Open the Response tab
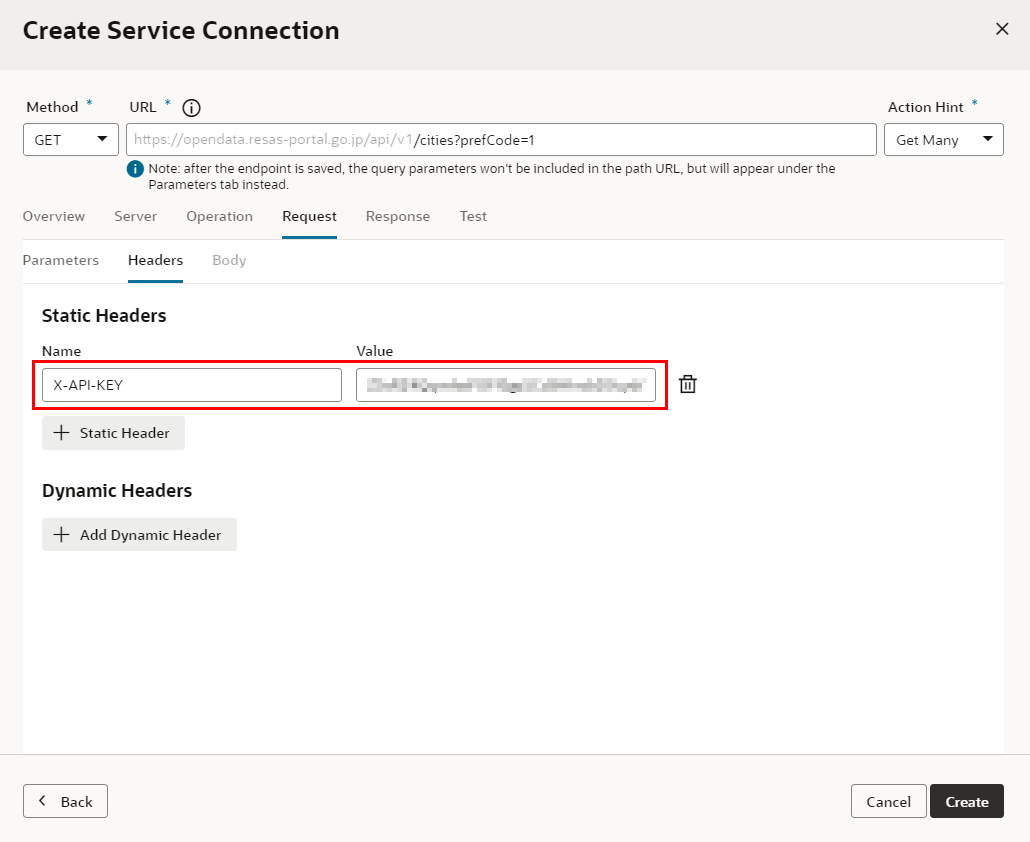 pyautogui.click(x=397, y=216)
